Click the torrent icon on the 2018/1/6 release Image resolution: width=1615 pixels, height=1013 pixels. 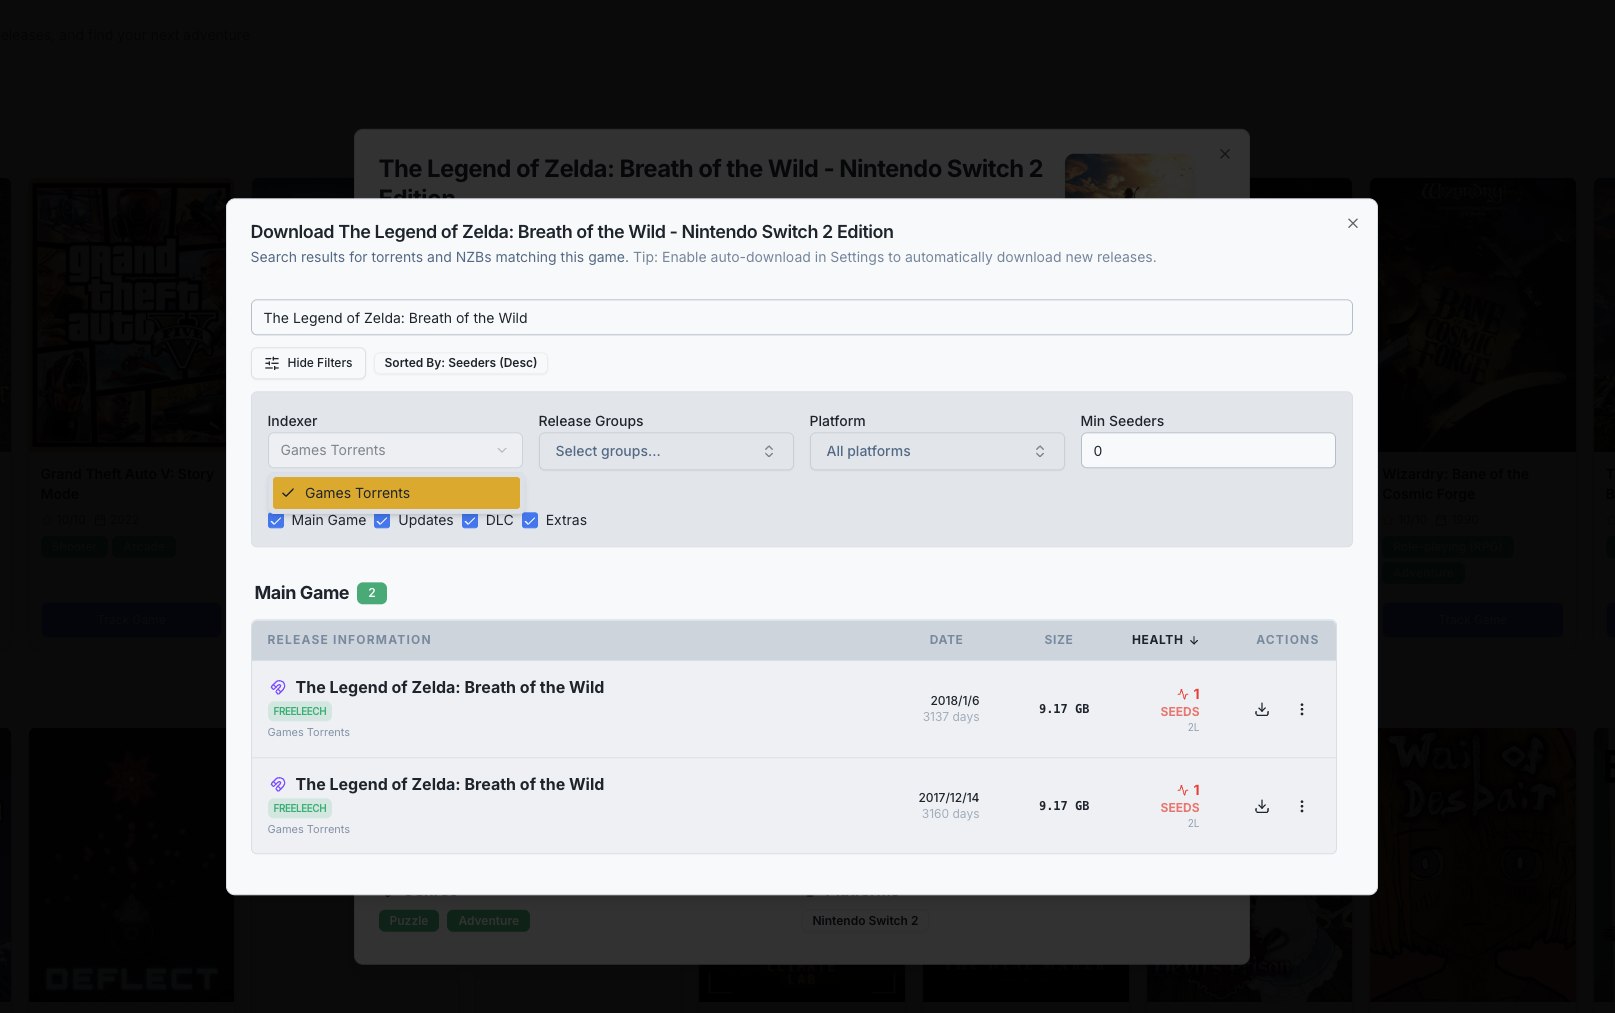278,688
